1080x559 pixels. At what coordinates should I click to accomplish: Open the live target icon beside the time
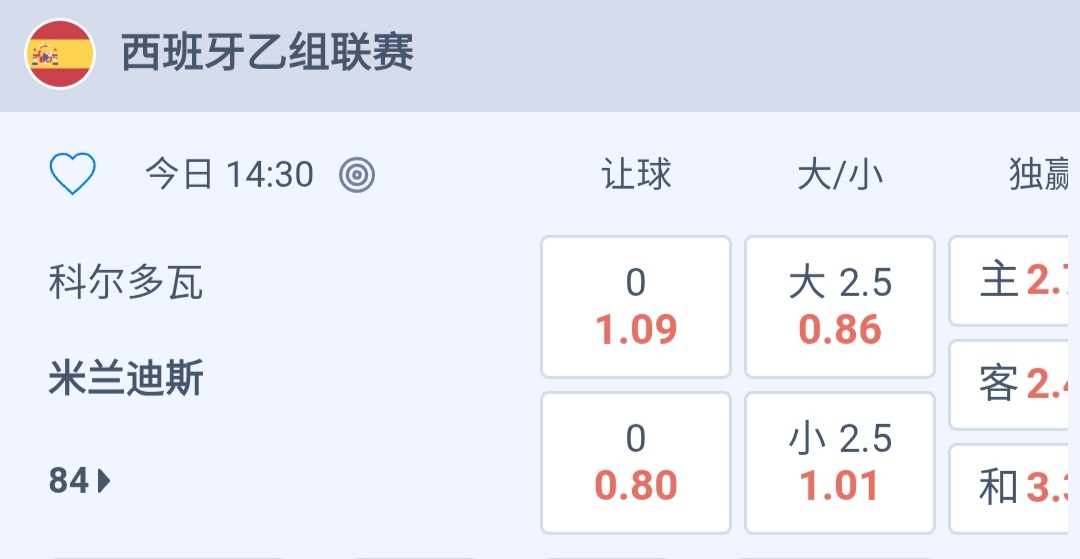tap(357, 175)
